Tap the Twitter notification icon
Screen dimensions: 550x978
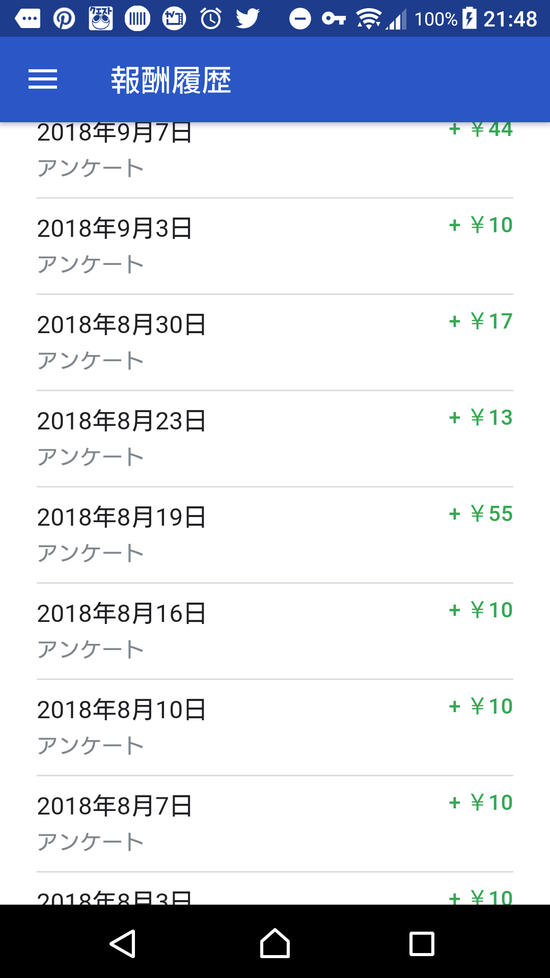[x=248, y=19]
